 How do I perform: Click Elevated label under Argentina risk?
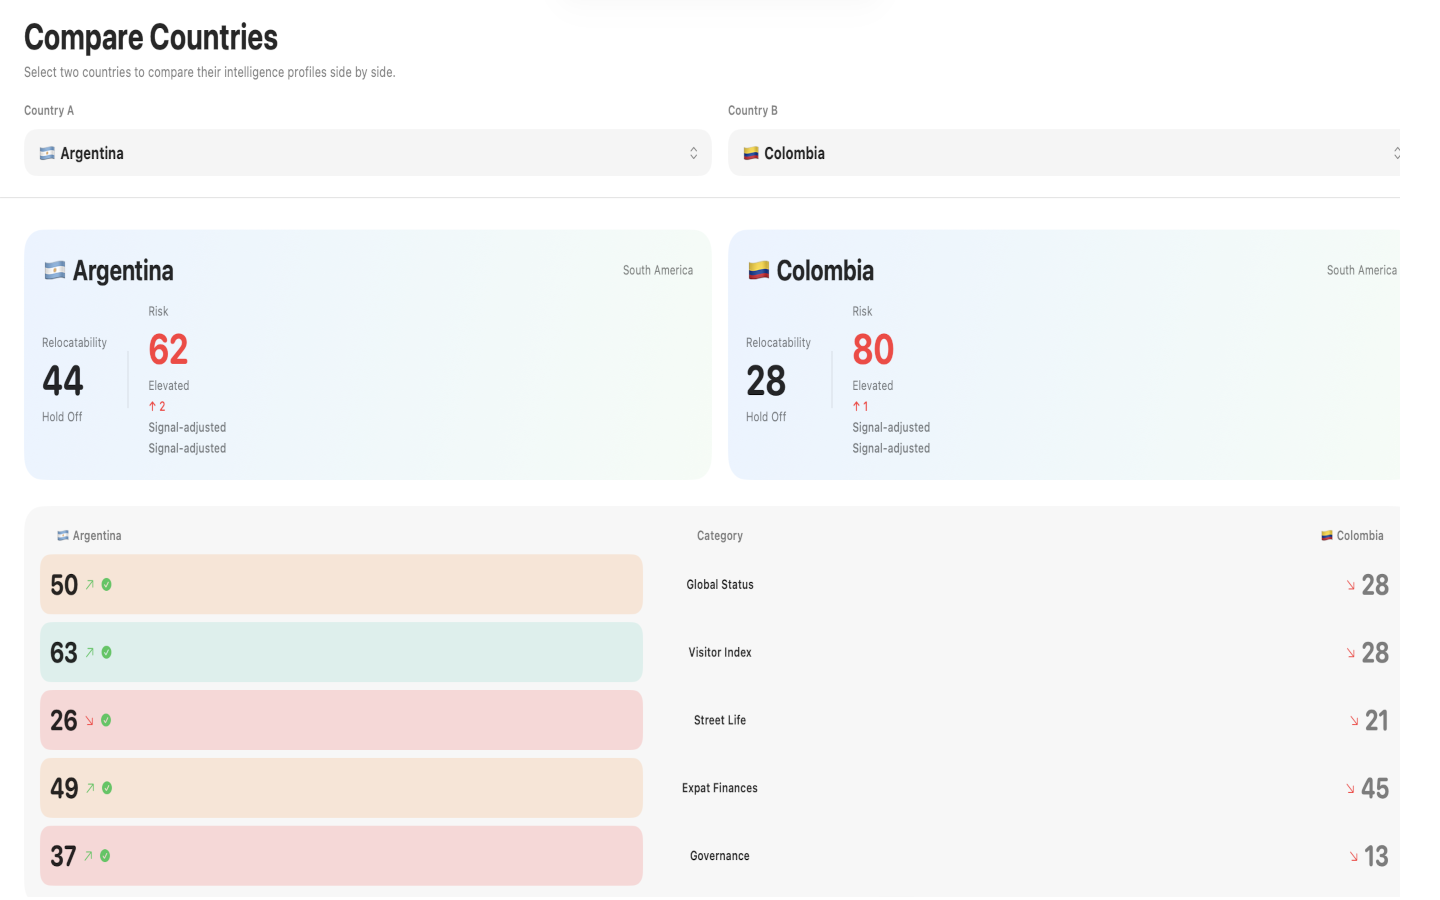point(169,386)
